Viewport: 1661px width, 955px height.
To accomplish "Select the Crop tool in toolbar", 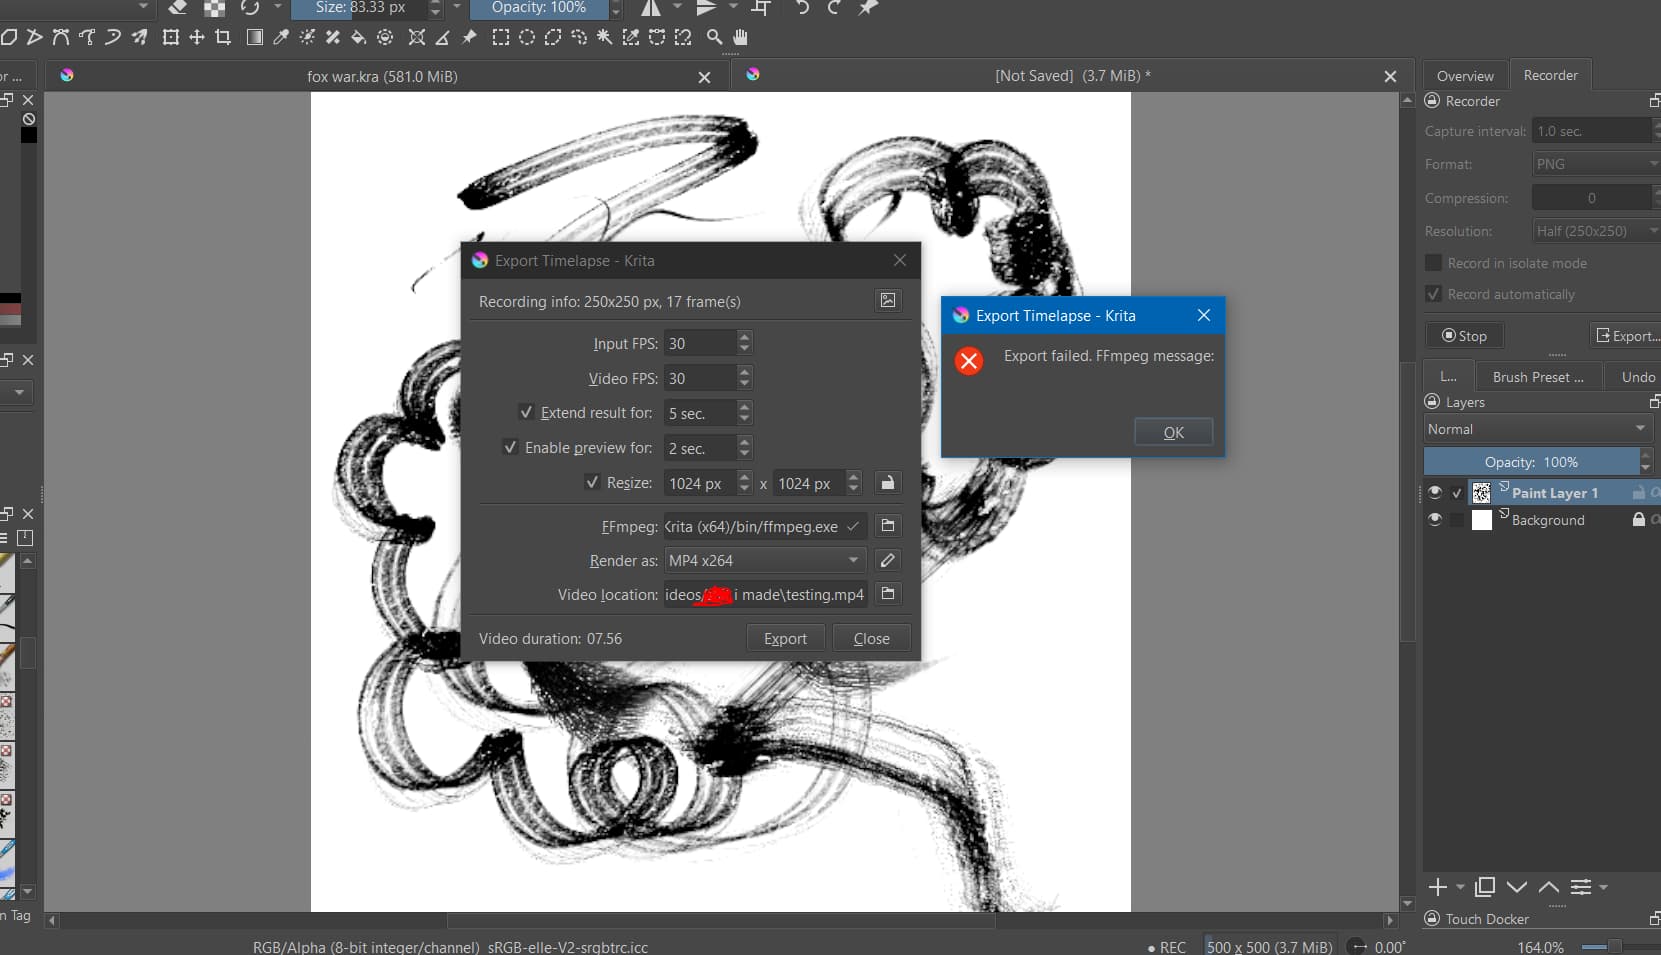I will coord(223,37).
